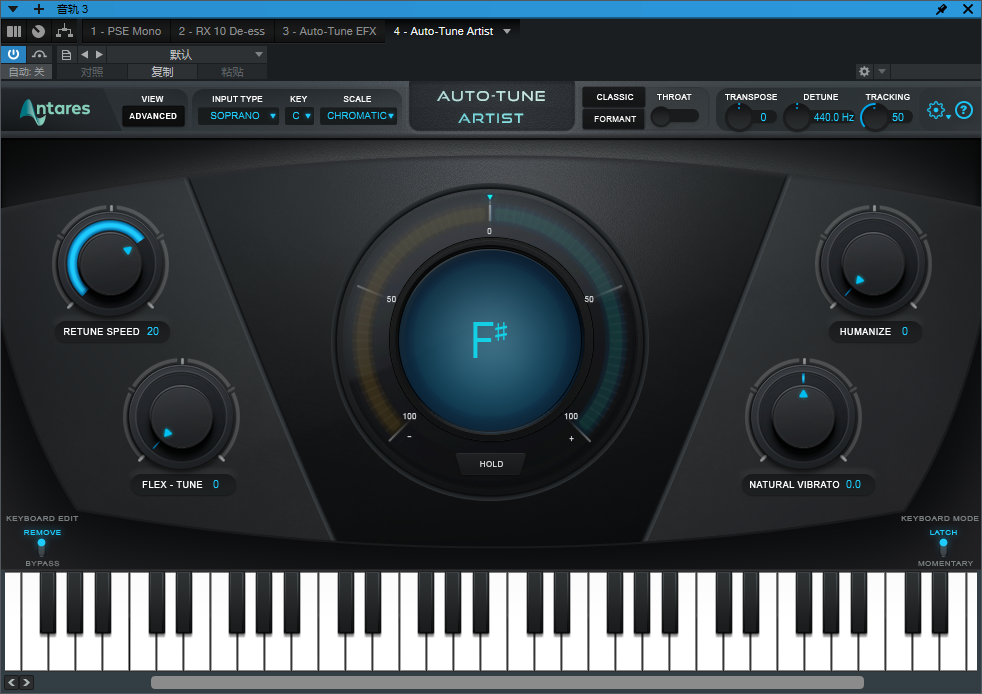Open the Input Type Soprano dropdown

tap(238, 116)
